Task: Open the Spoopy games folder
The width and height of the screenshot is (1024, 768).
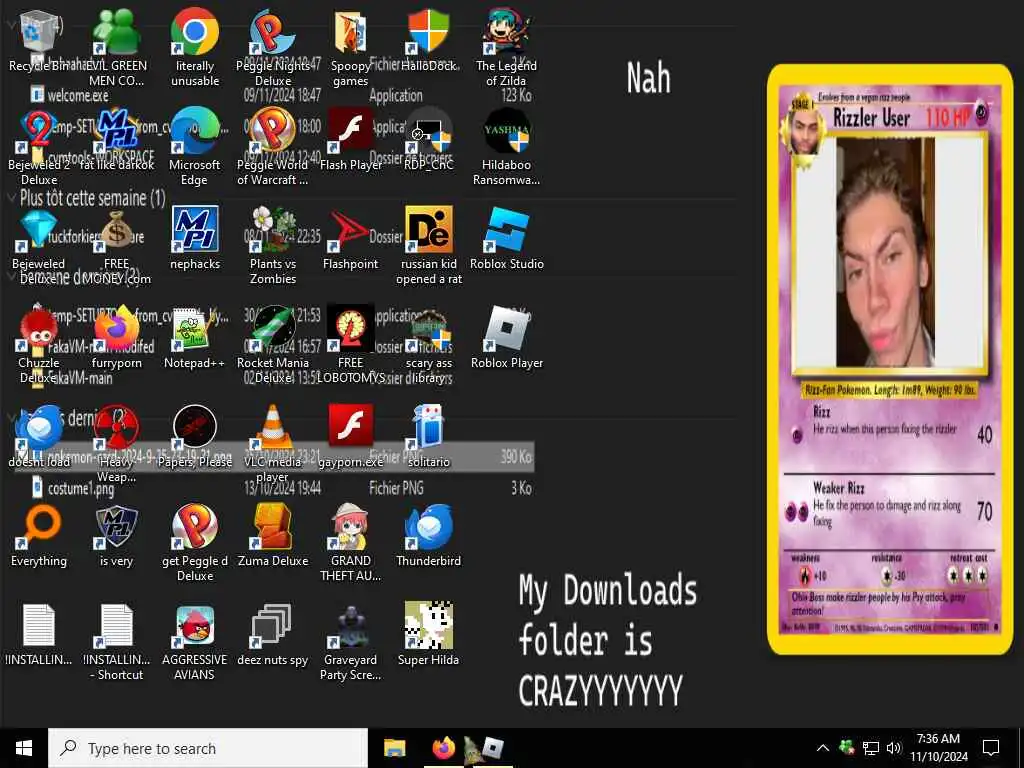Action: [351, 33]
